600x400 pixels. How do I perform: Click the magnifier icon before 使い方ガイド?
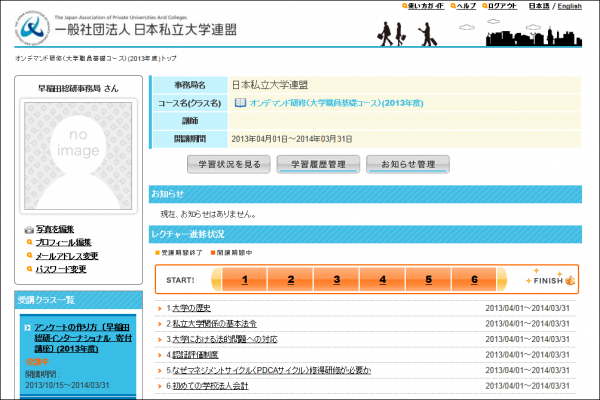click(404, 6)
